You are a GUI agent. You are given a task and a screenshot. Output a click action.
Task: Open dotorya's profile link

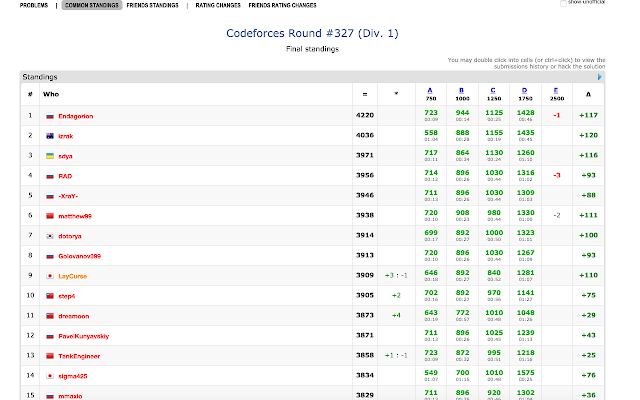click(x=70, y=236)
